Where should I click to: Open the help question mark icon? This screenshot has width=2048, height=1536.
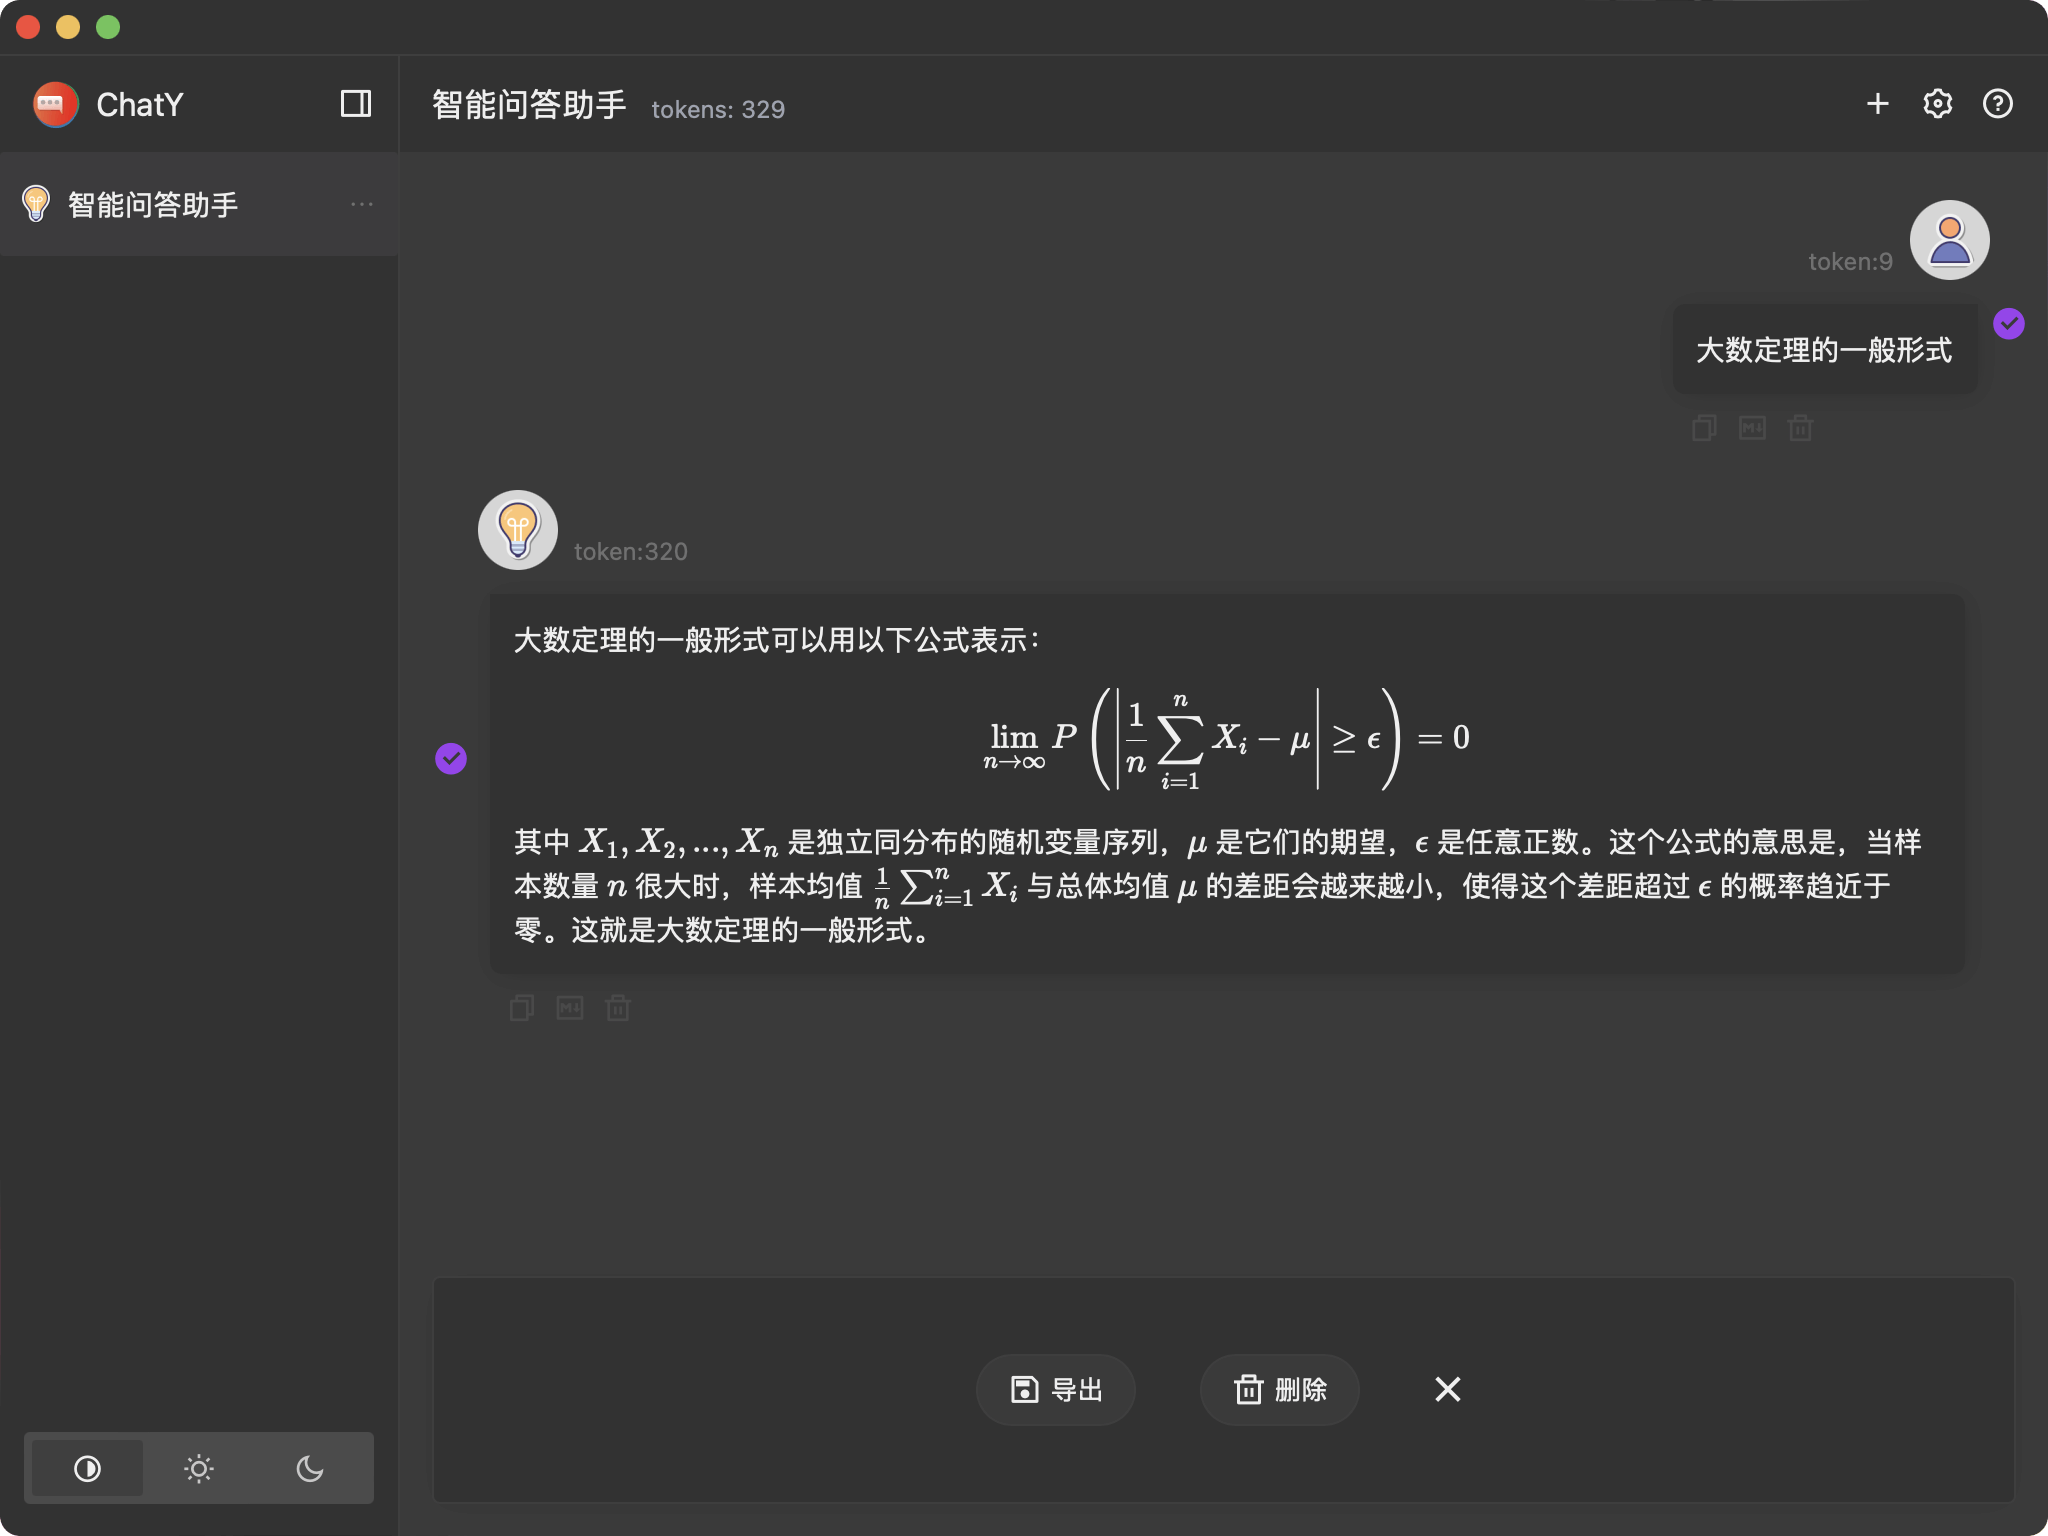(x=1997, y=104)
